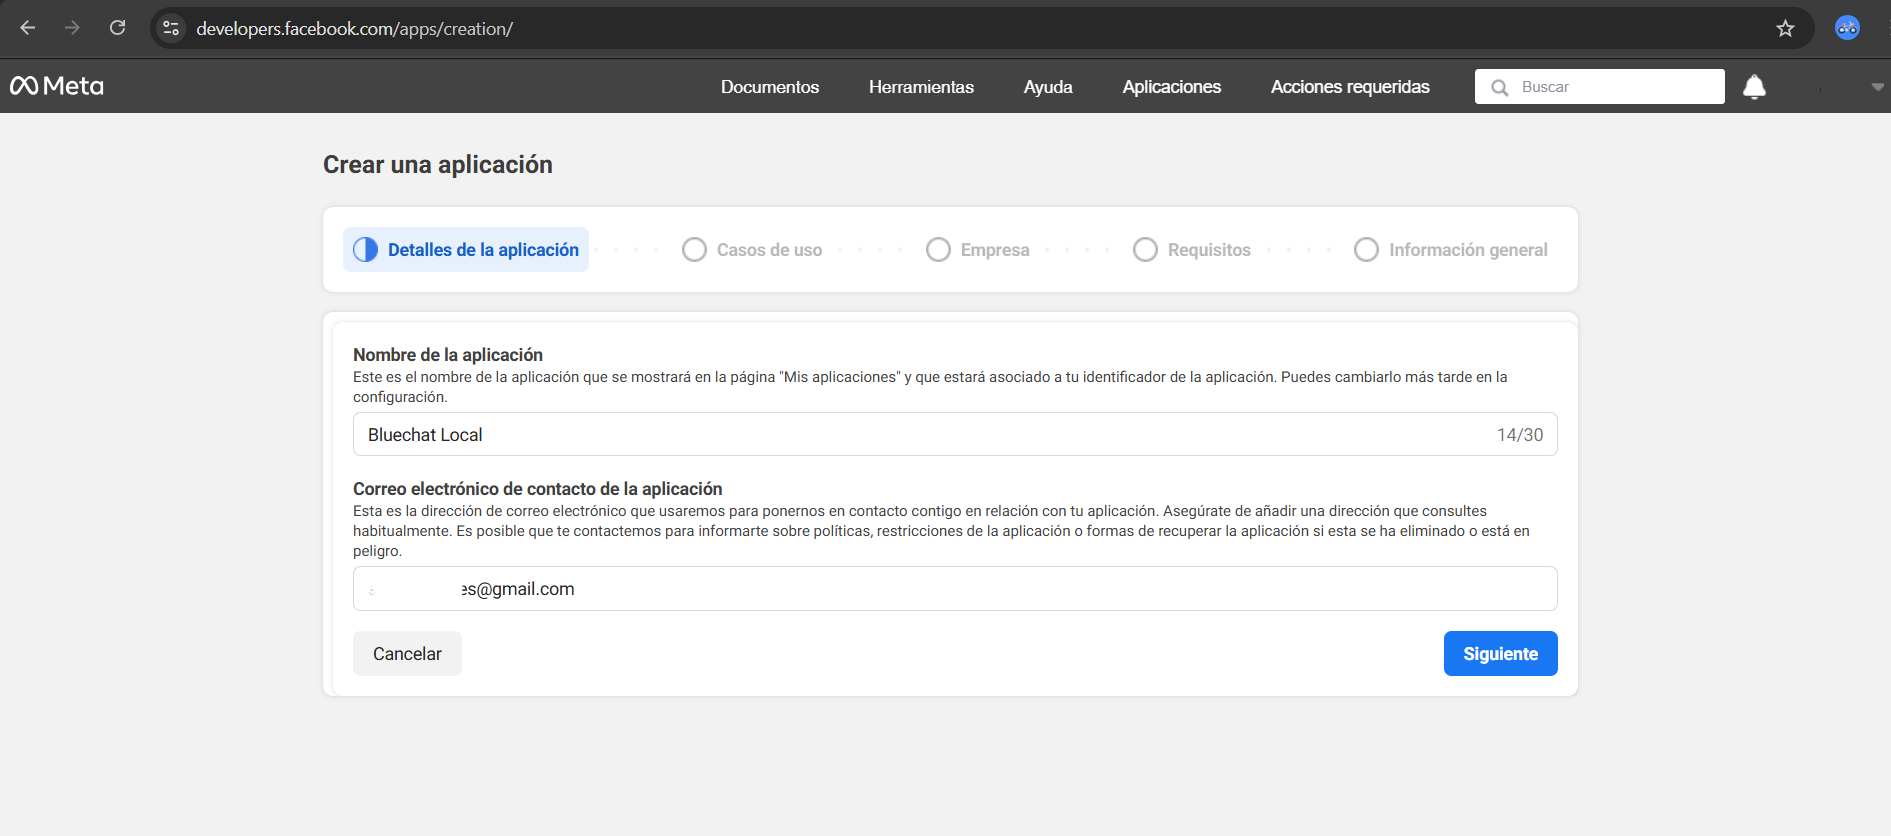Viewport: 1891px width, 836px height.
Task: Focus the contact email input field
Action: 955,589
